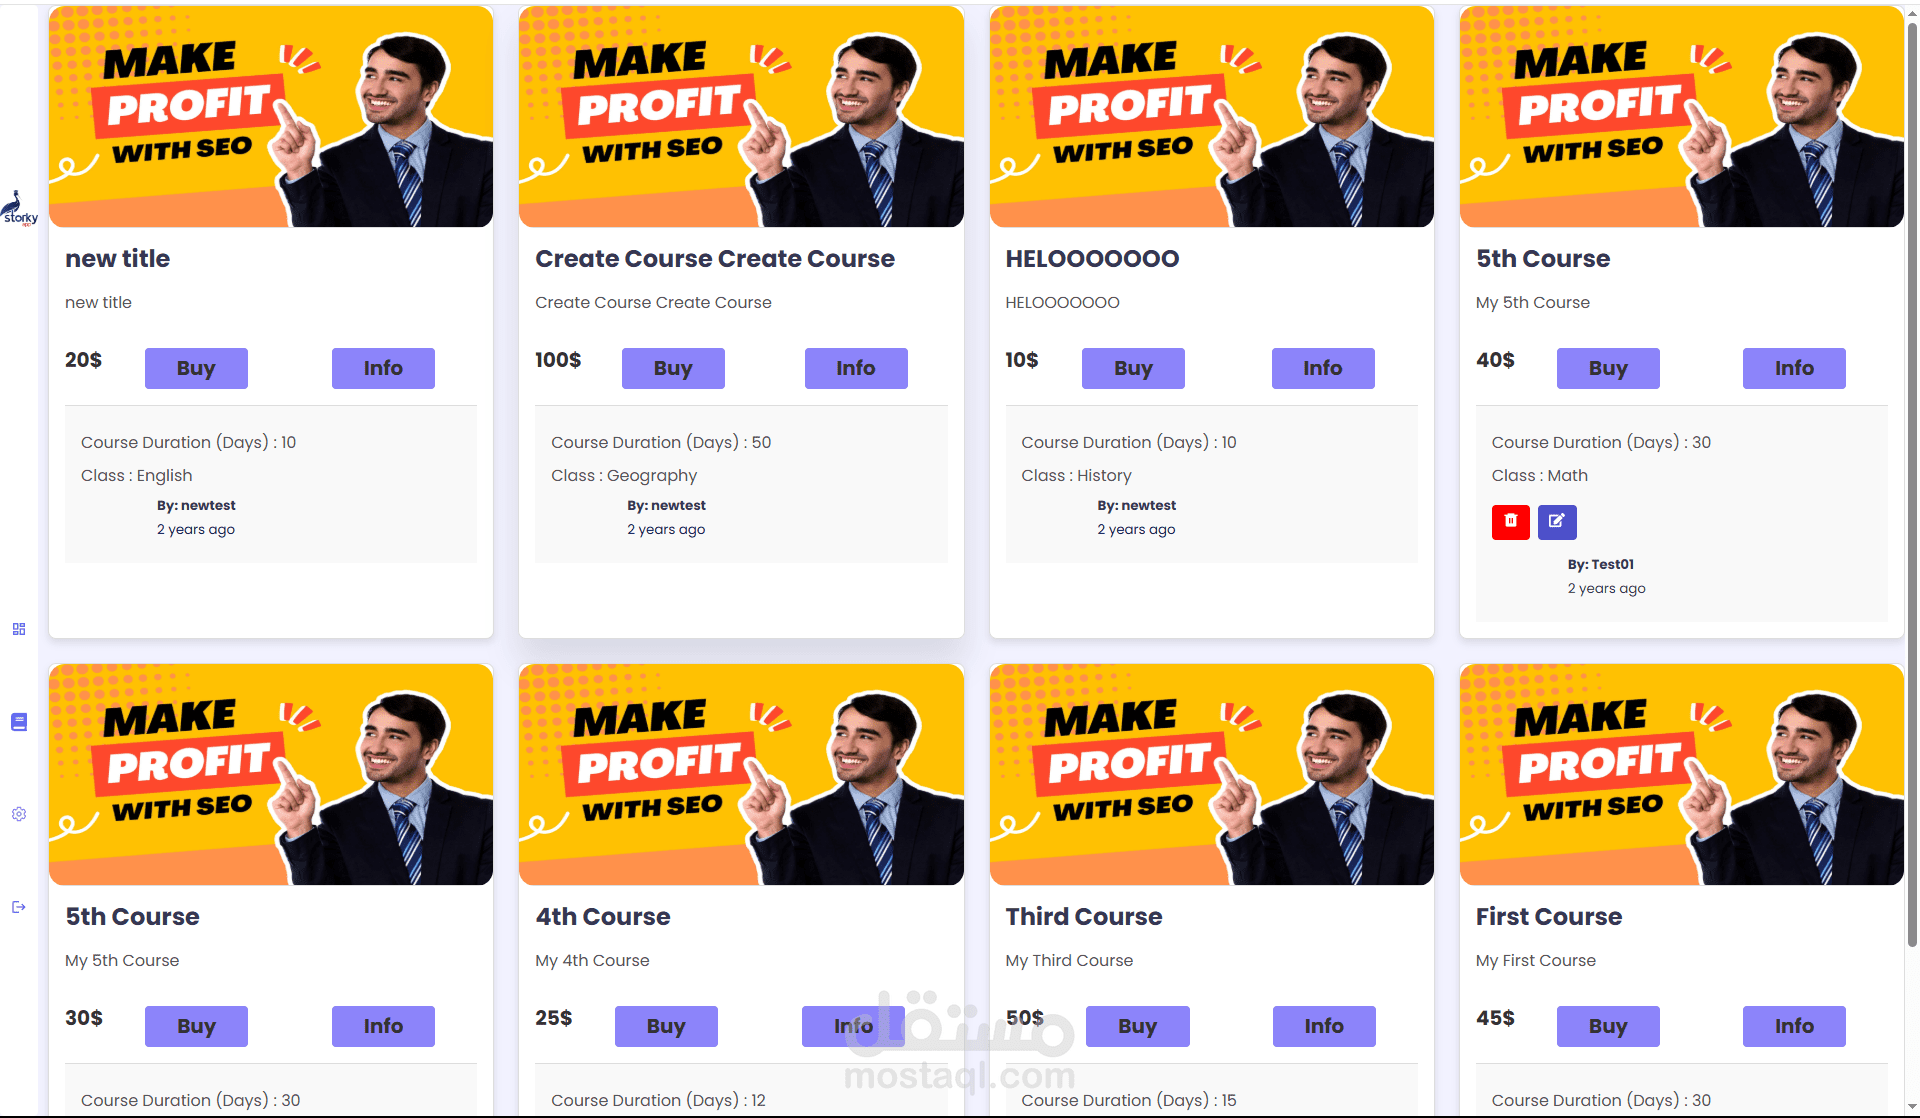The image size is (1920, 1118).
Task: Open Info for the 30$ 5th Course
Action: (x=383, y=1026)
